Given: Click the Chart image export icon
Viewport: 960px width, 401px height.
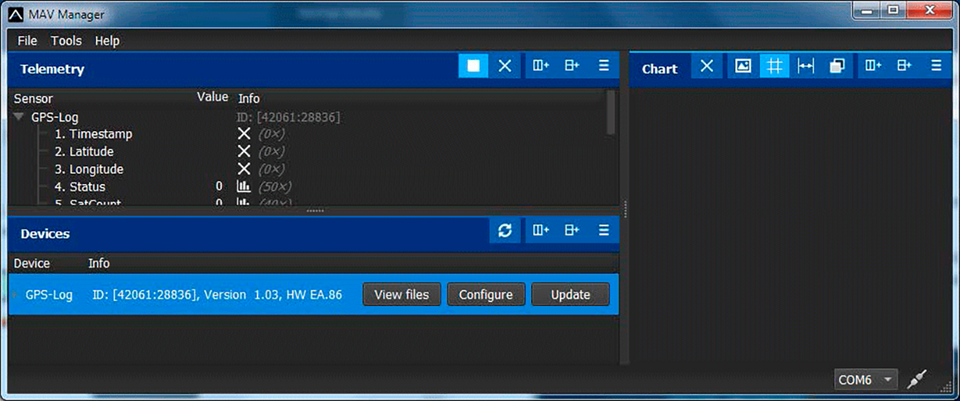Looking at the screenshot, I should [743, 66].
